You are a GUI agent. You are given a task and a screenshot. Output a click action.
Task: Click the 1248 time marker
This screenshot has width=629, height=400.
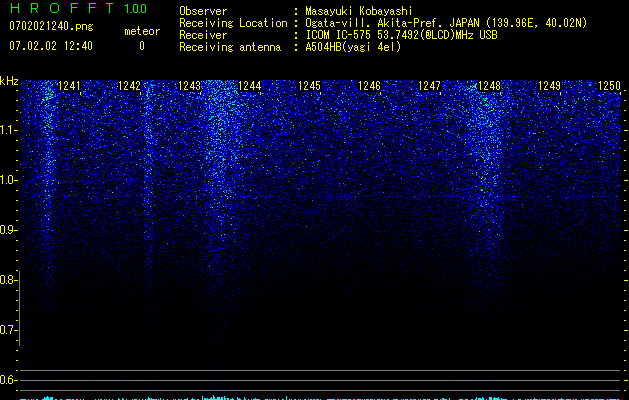[489, 86]
